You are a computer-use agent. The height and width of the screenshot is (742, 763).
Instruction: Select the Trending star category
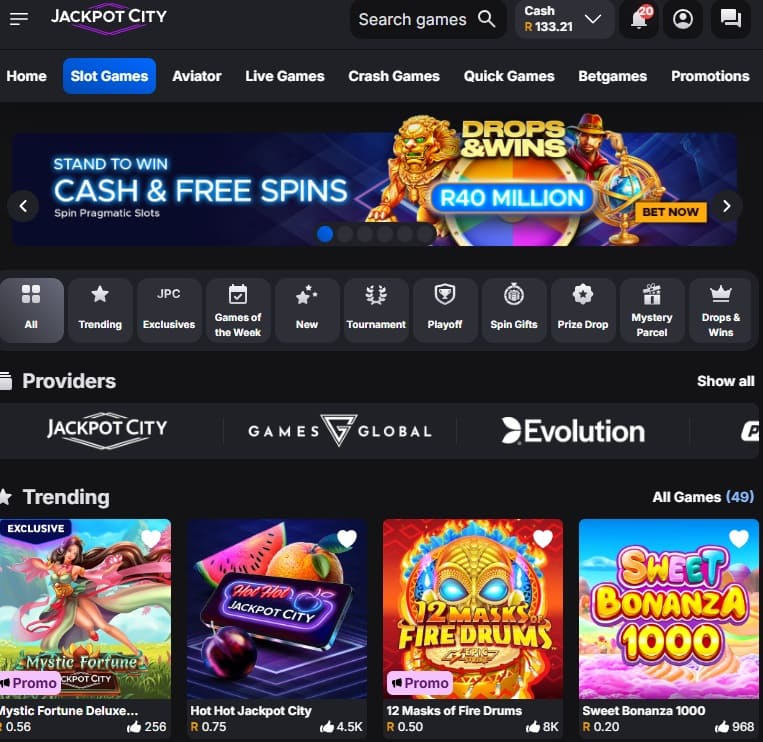point(100,310)
